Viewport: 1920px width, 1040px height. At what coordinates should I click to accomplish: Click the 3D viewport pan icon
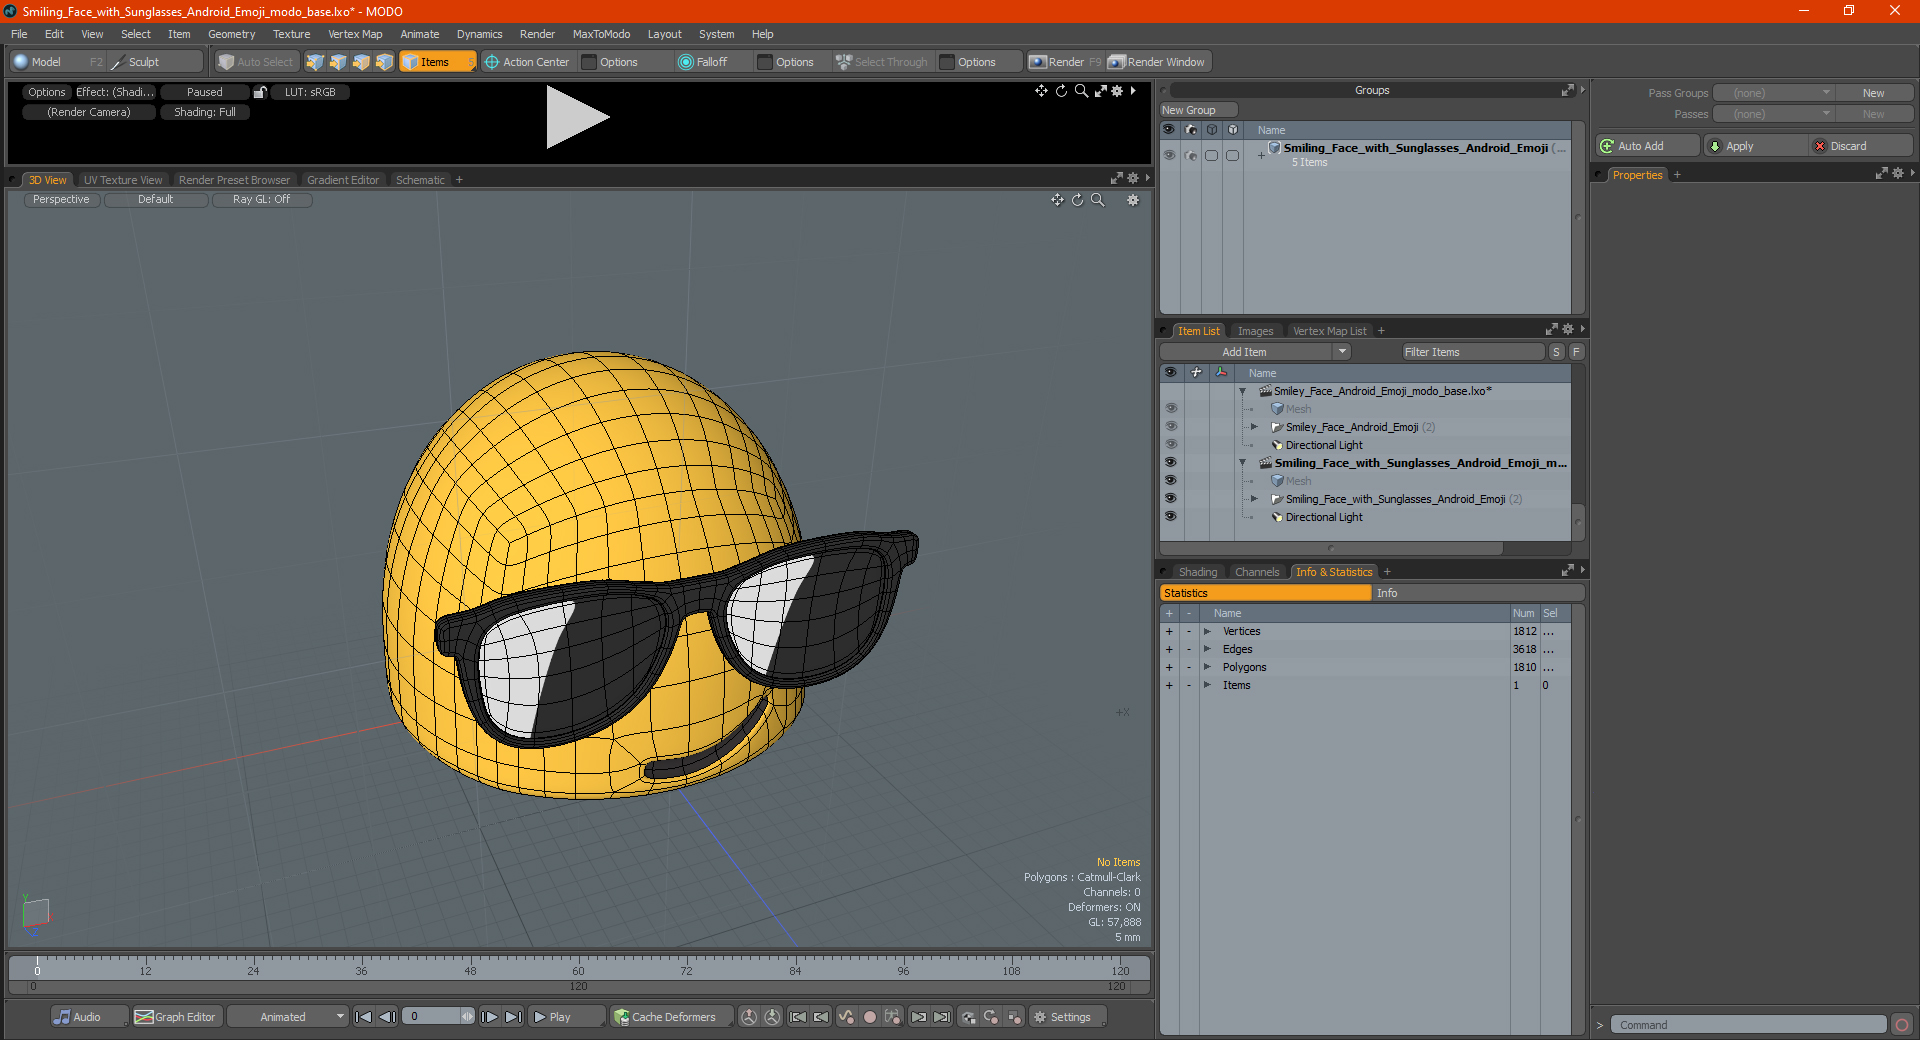[x=1057, y=200]
